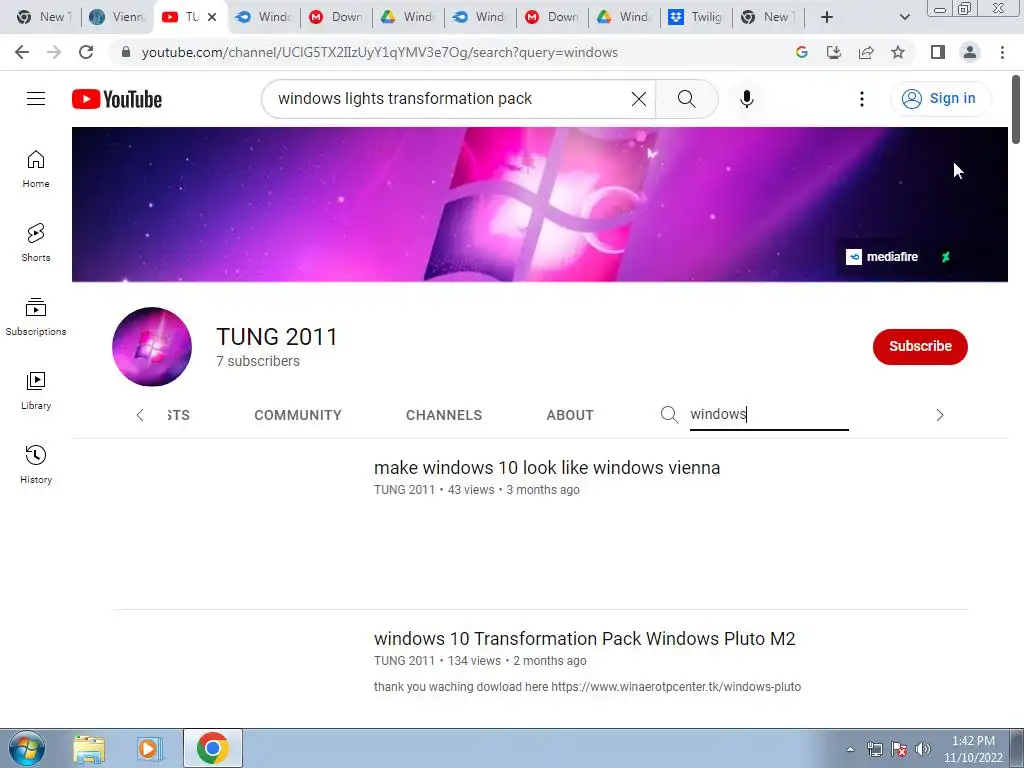Open a new browser tab

click(827, 17)
